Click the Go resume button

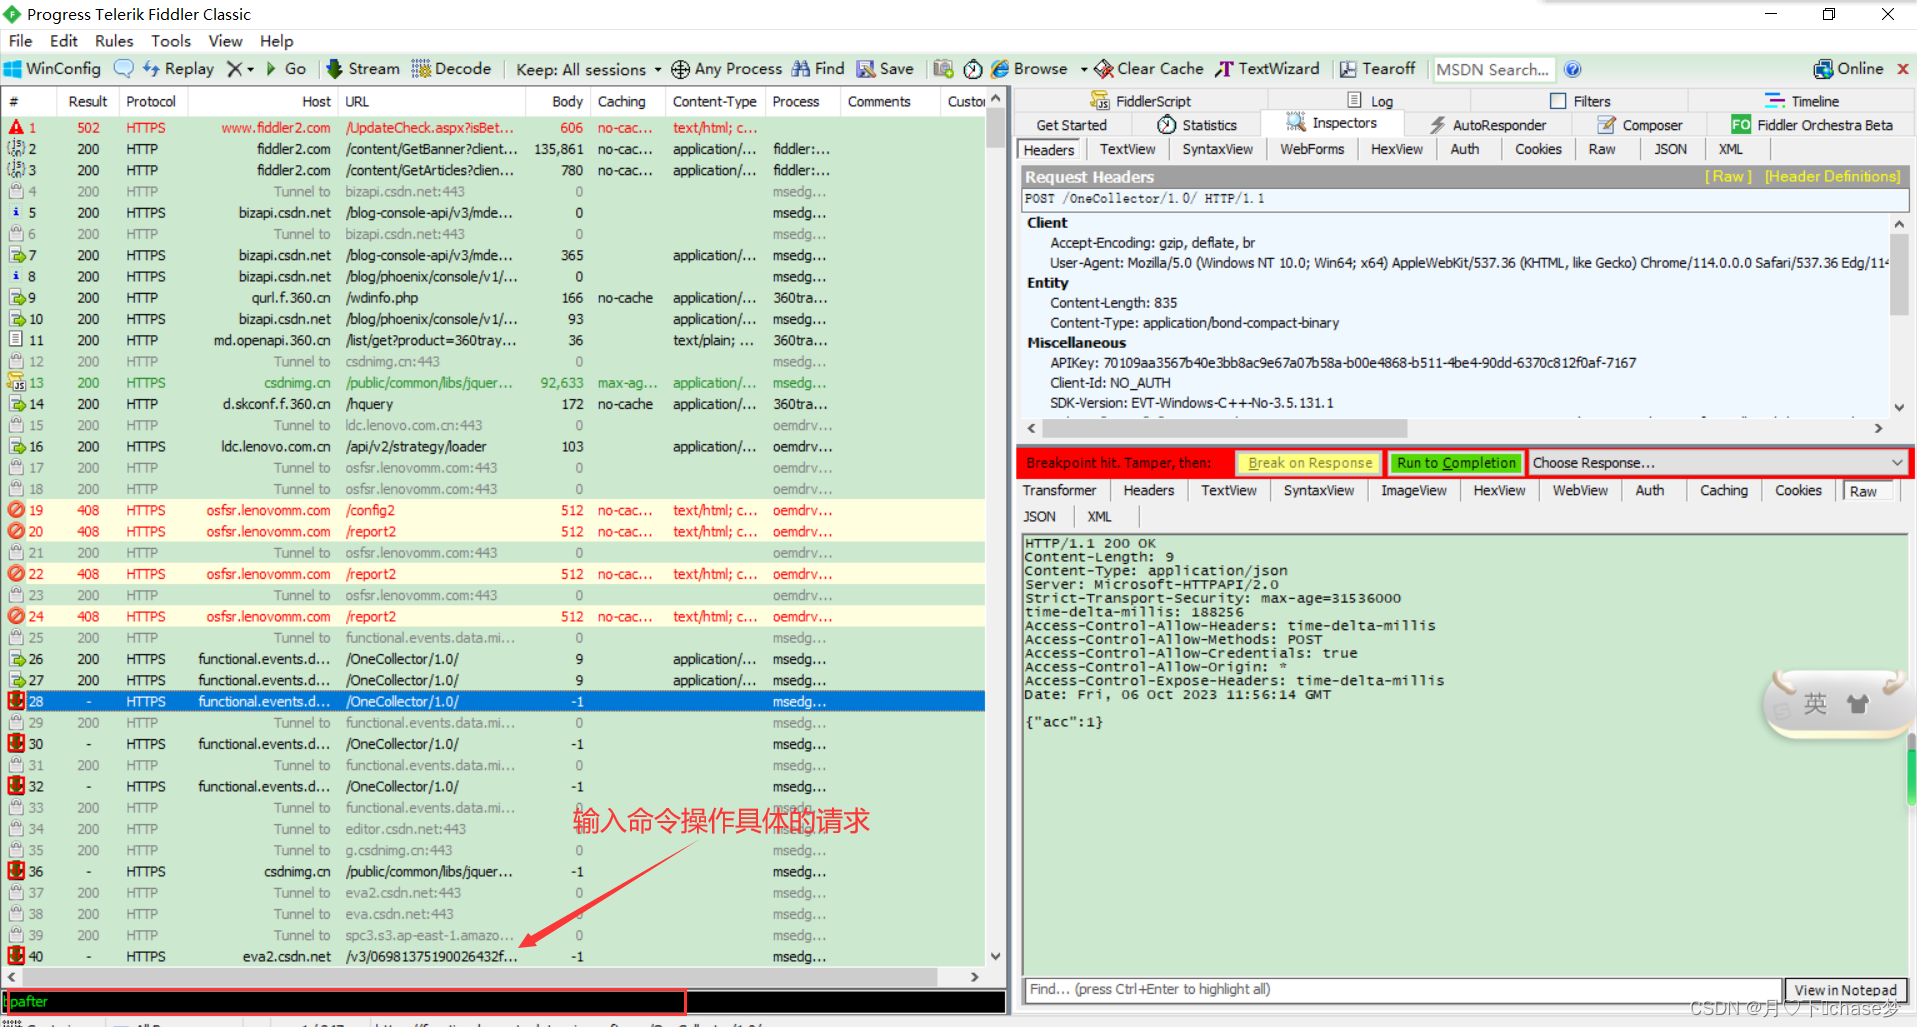[x=286, y=69]
